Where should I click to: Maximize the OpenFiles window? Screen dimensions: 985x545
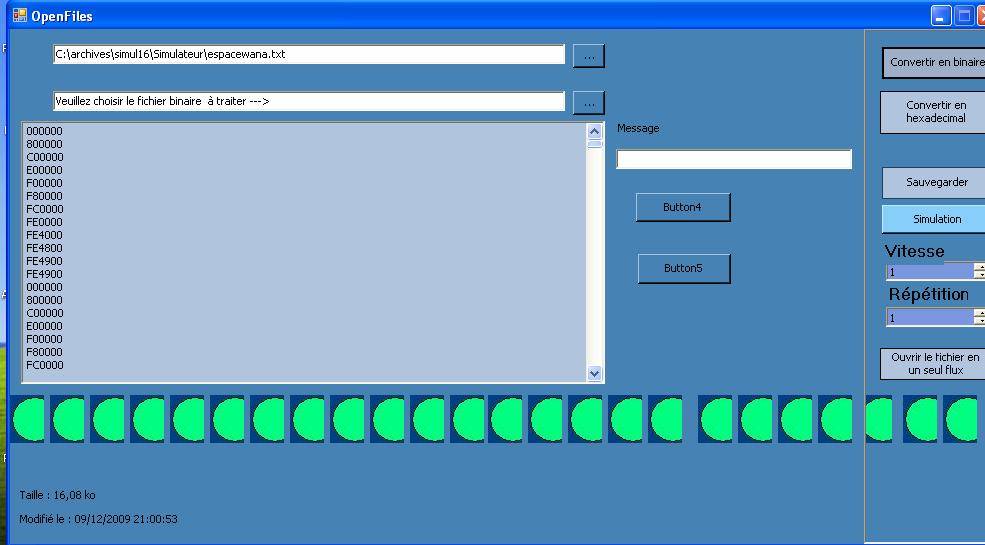pos(964,16)
